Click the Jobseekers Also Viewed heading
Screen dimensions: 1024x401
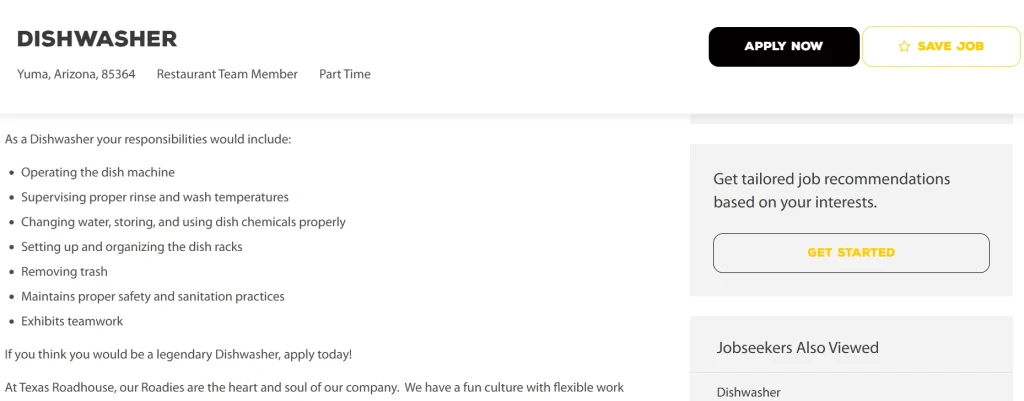coord(797,348)
